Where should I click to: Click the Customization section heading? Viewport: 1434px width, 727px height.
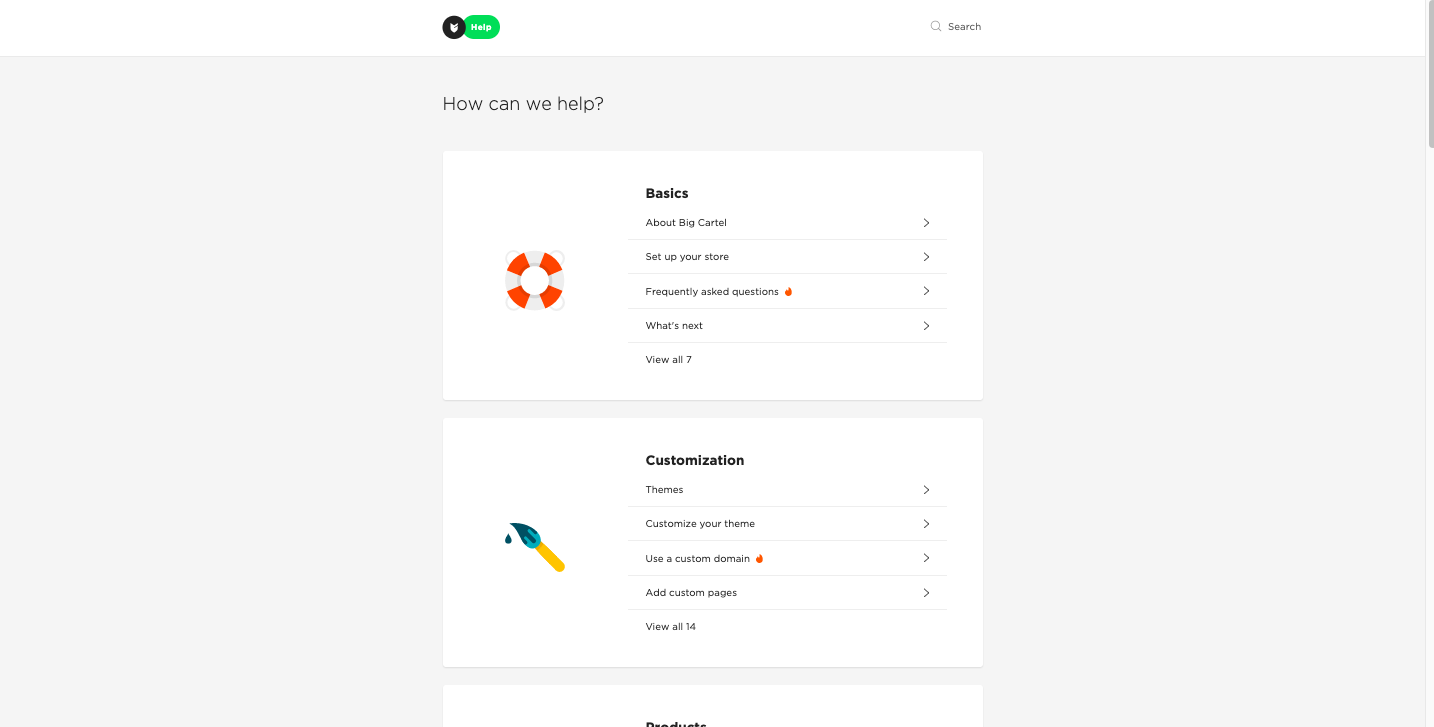(x=695, y=460)
